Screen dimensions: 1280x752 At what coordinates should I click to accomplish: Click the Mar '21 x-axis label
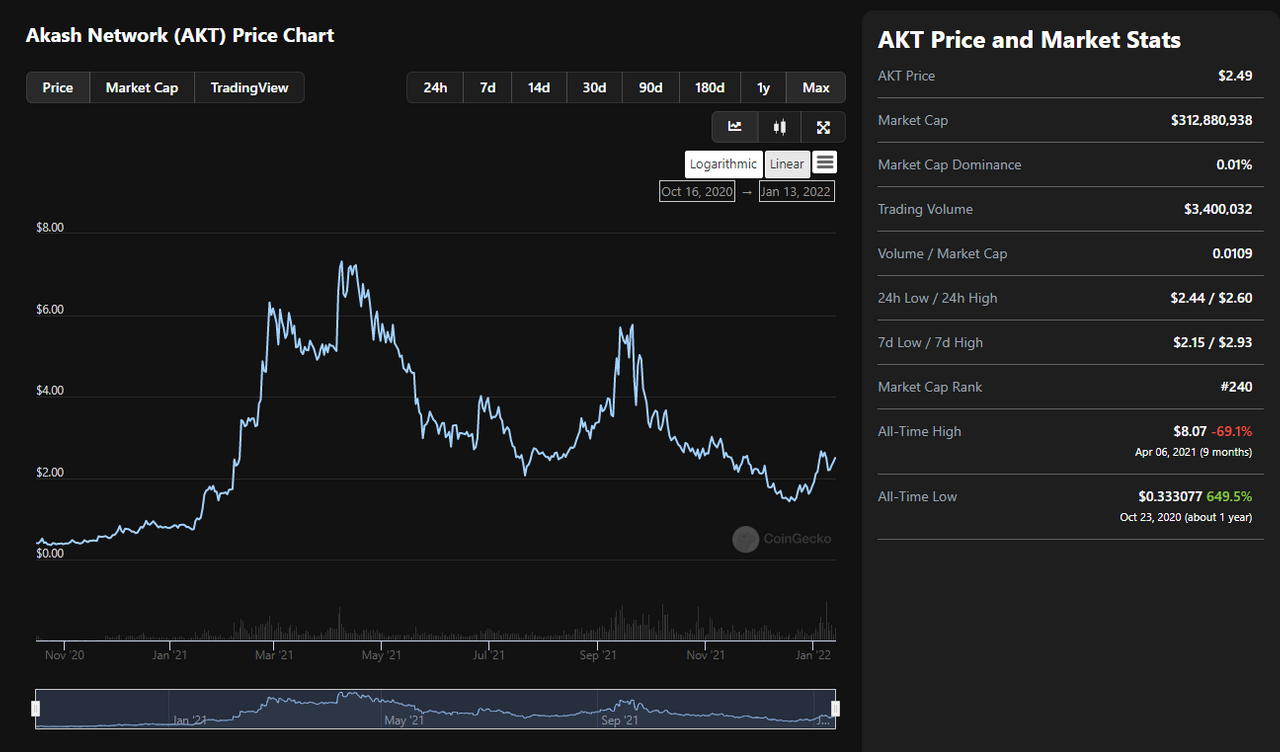pos(275,655)
